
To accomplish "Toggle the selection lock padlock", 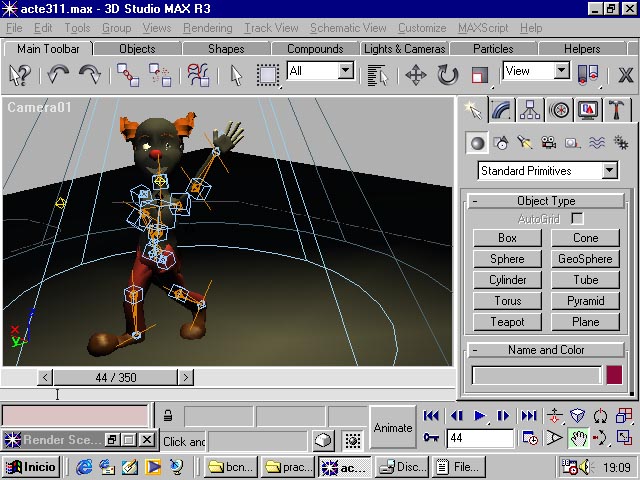I will (x=168, y=416).
